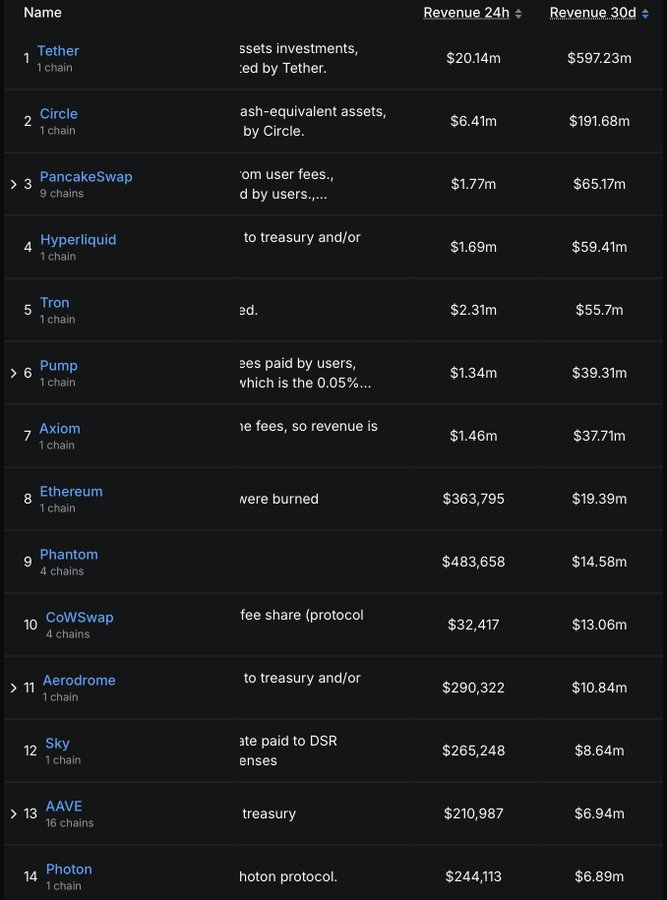Select the Photon protocol link
Image resolution: width=667 pixels, height=900 pixels.
pos(69,870)
